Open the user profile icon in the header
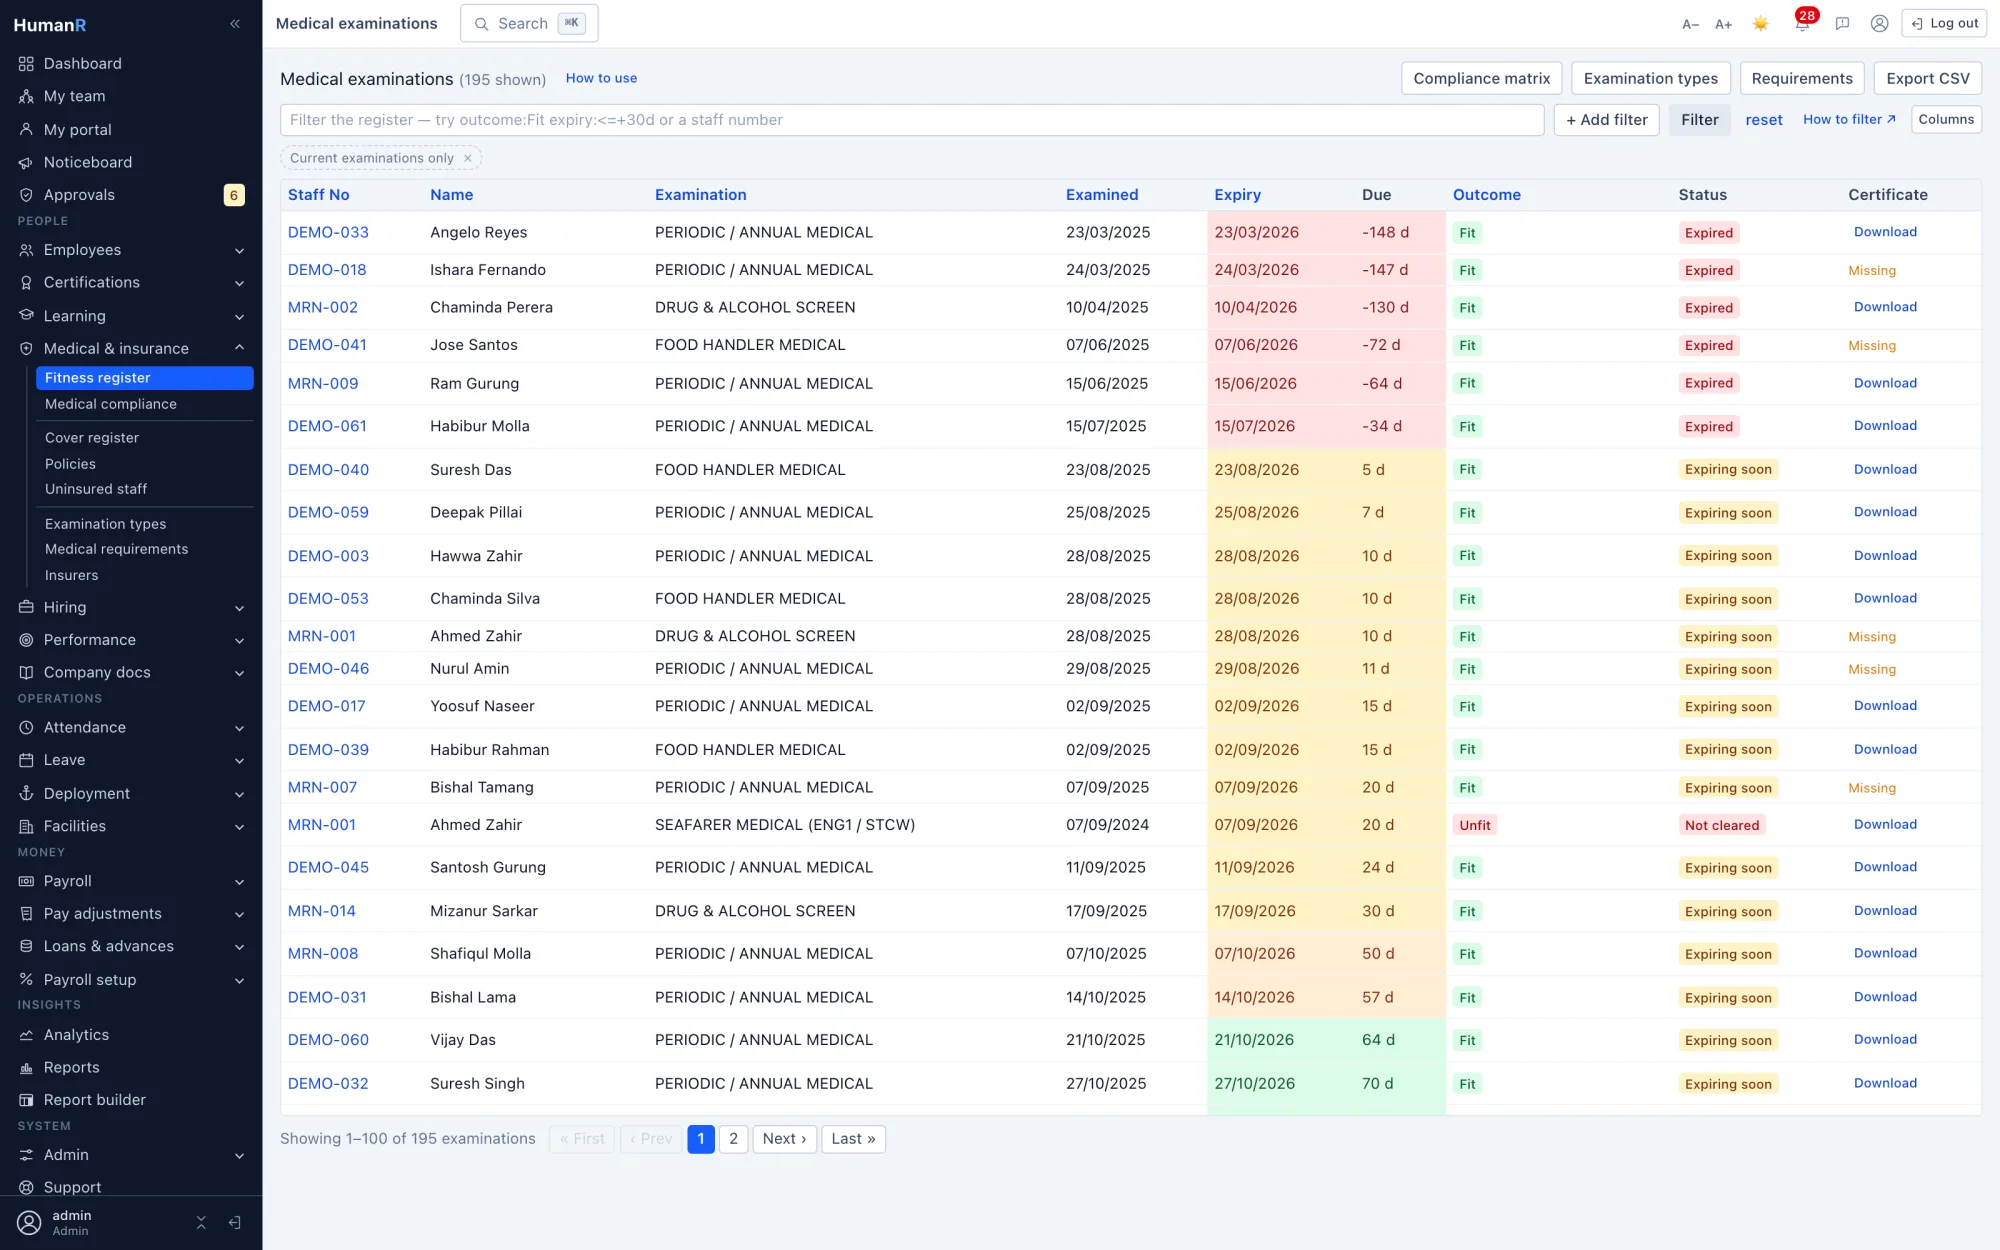The width and height of the screenshot is (2000, 1250). click(1879, 24)
